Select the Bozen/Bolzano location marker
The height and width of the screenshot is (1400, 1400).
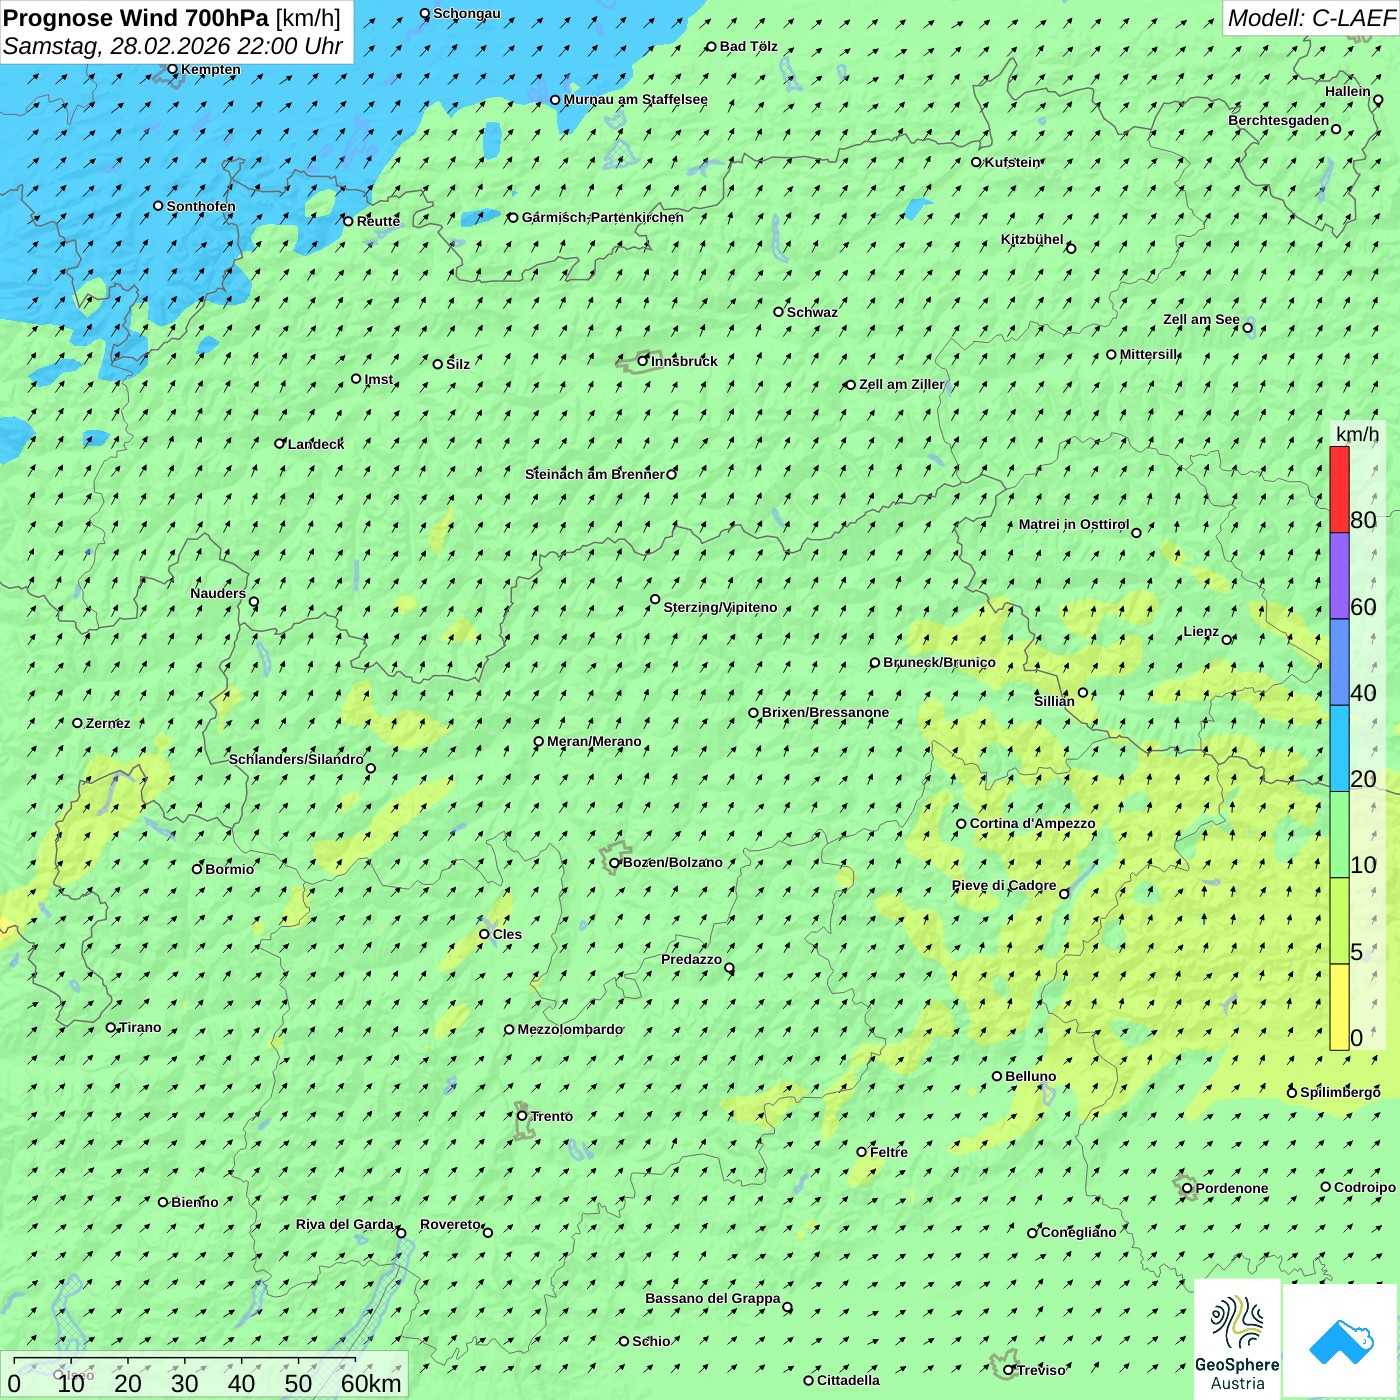615,863
